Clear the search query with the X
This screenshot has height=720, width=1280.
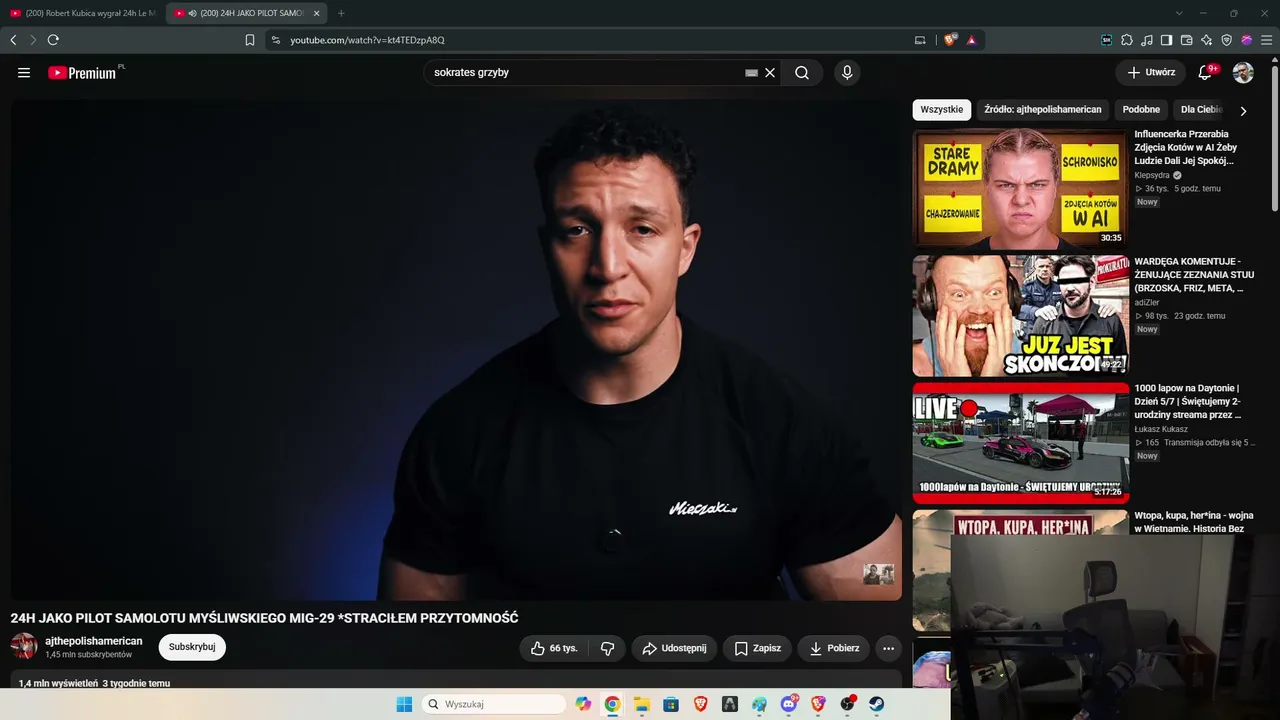click(x=770, y=73)
